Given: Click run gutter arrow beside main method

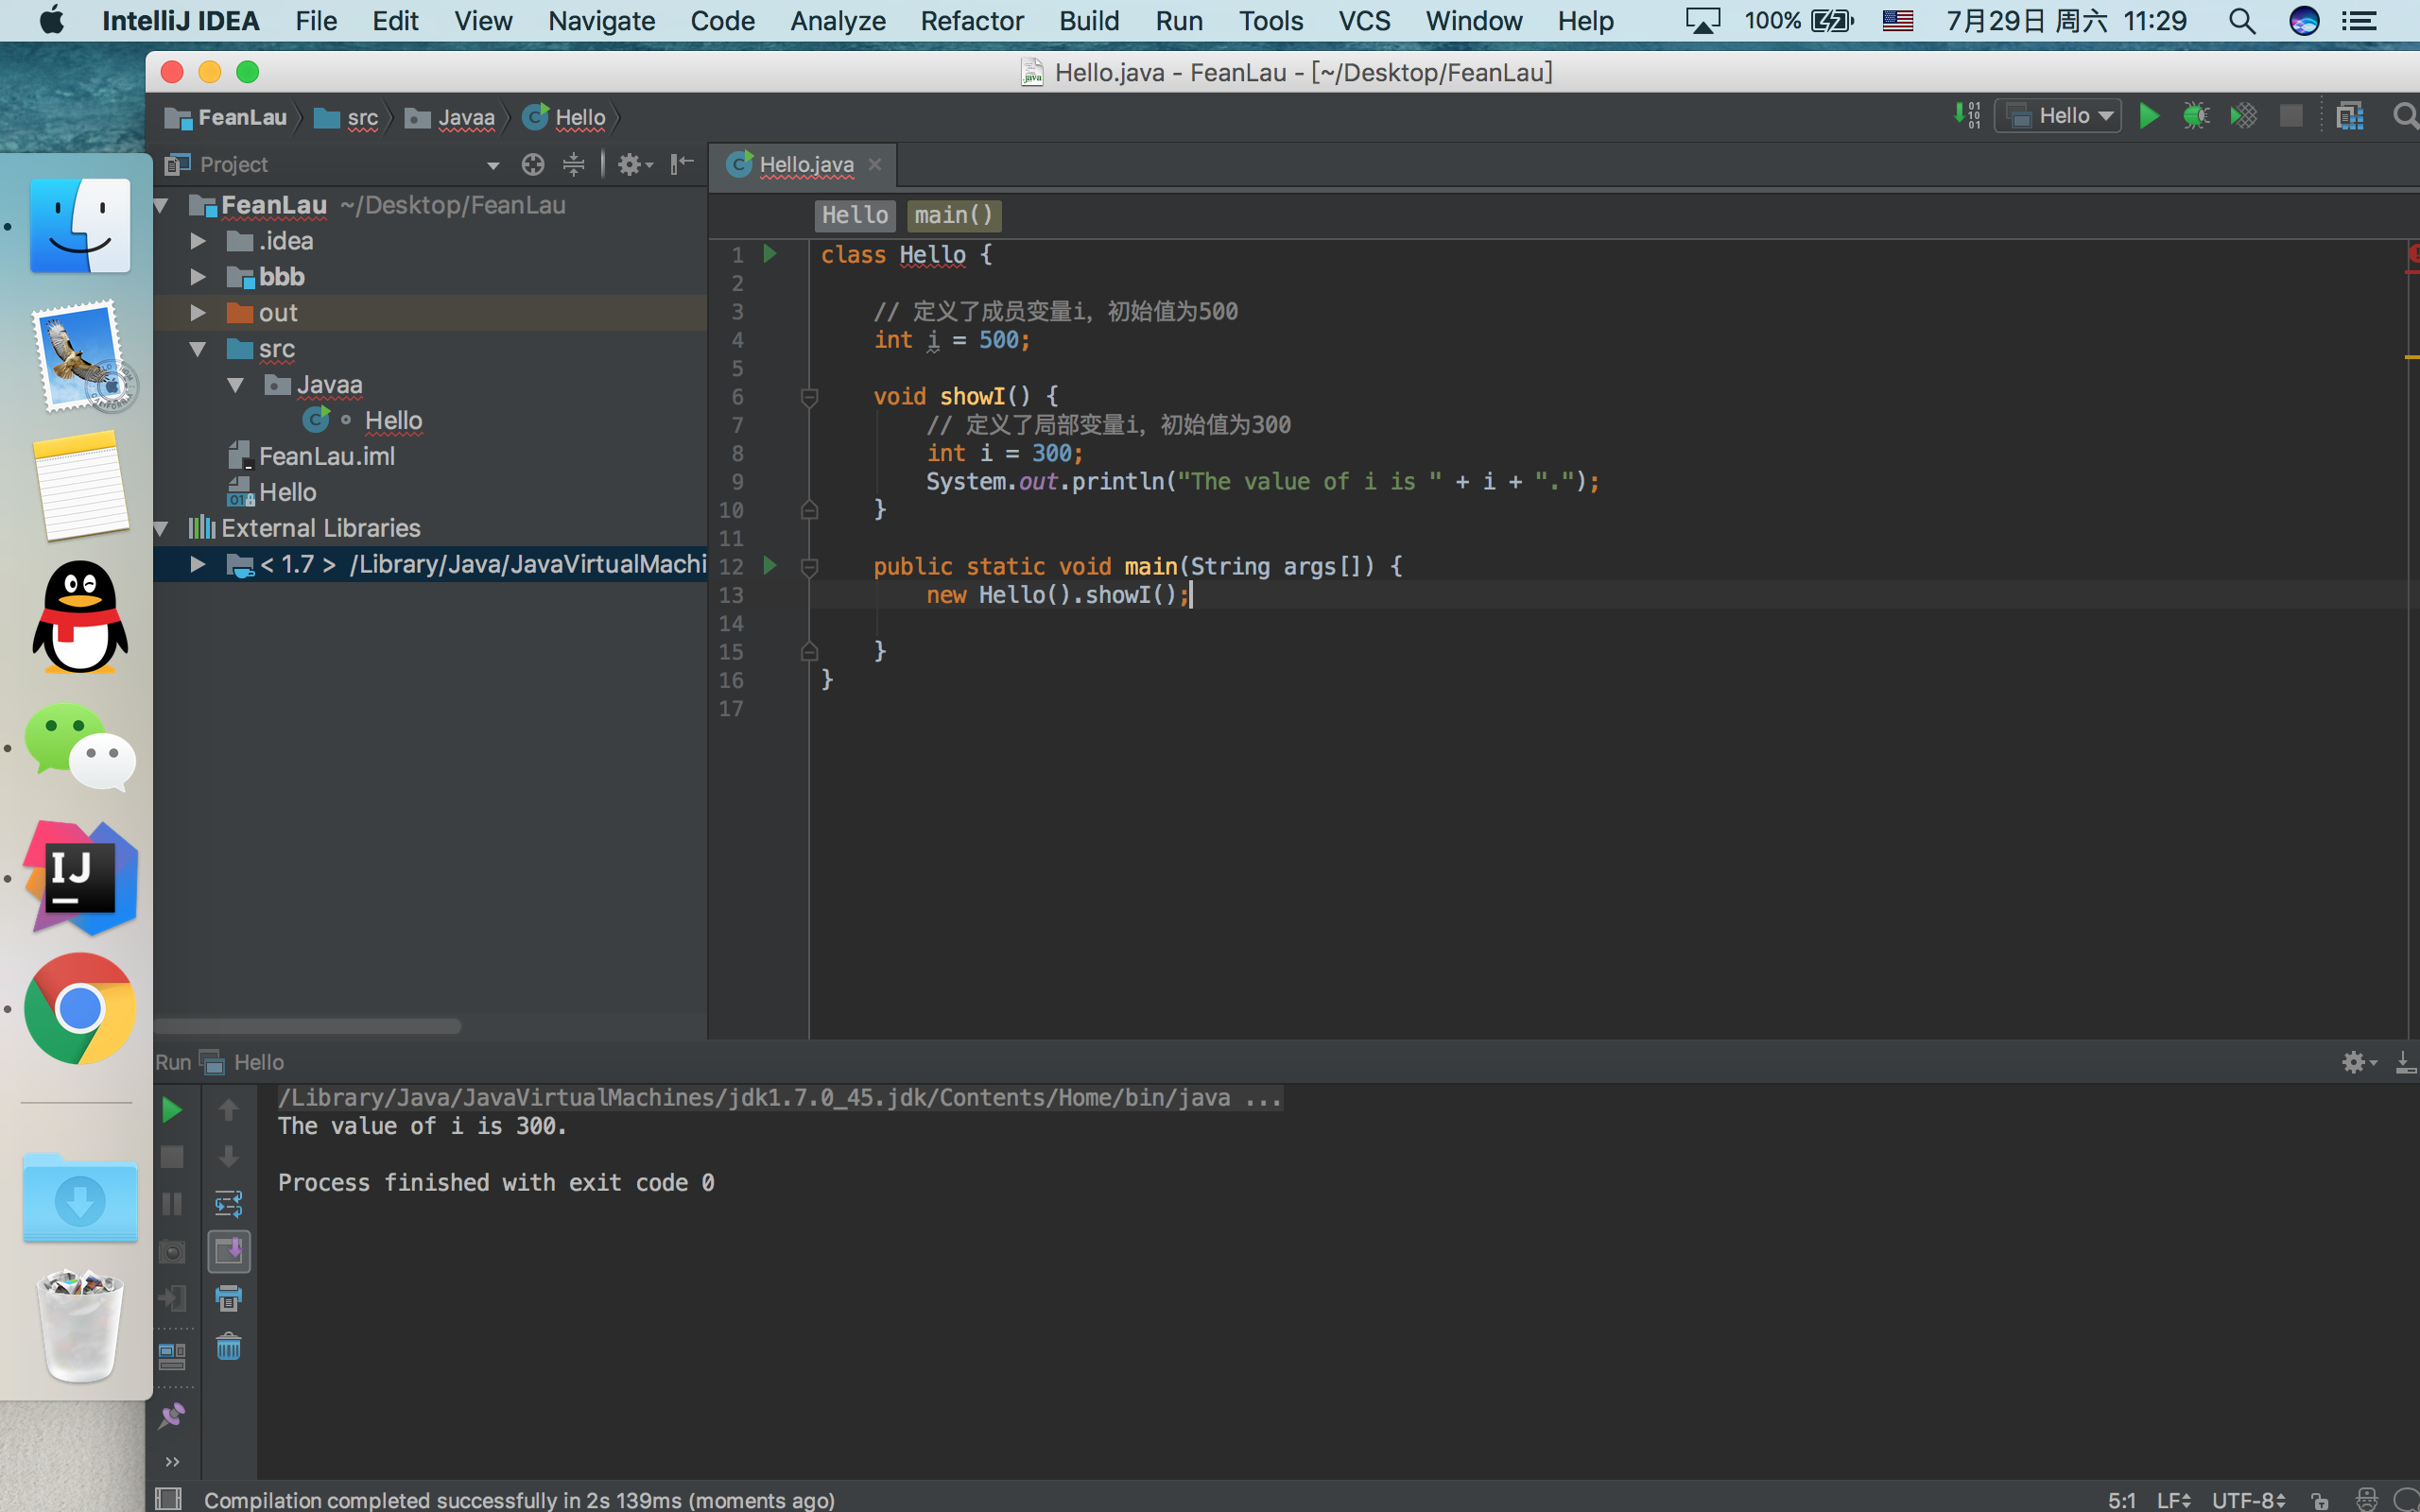Looking at the screenshot, I should [769, 565].
